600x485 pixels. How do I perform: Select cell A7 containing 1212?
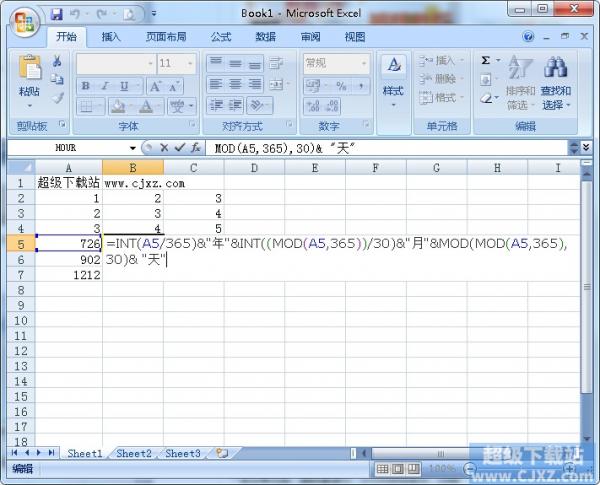pyautogui.click(x=68, y=275)
